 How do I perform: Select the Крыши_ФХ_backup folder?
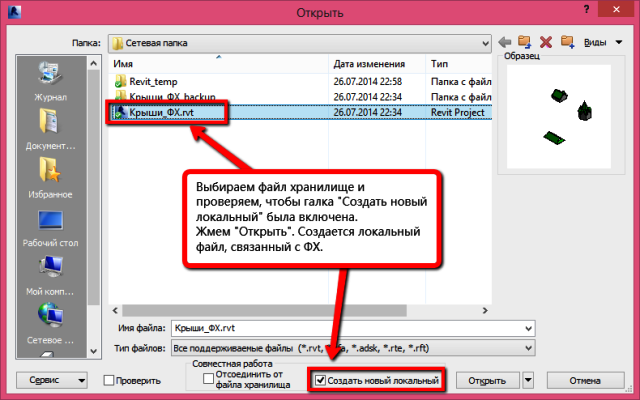pos(165,97)
